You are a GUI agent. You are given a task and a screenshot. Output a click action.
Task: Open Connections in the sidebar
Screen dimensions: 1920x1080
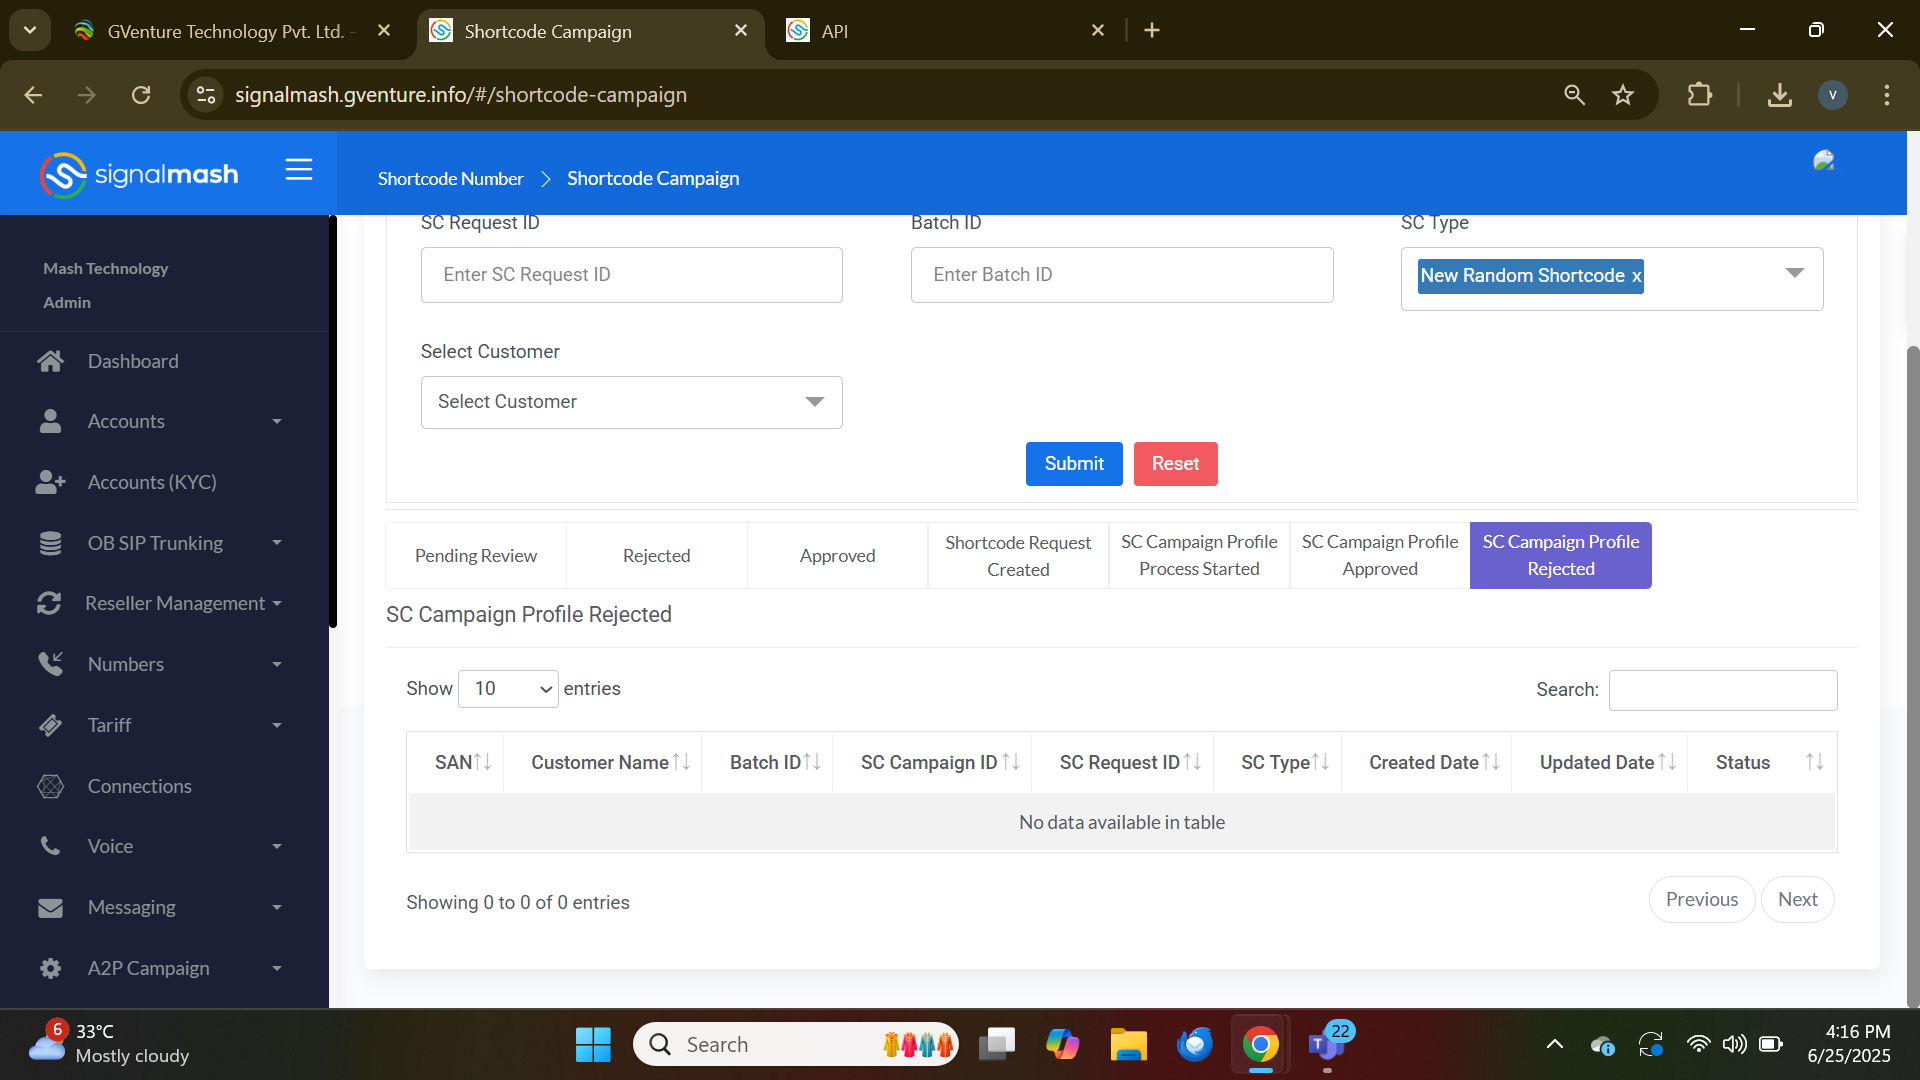point(139,786)
